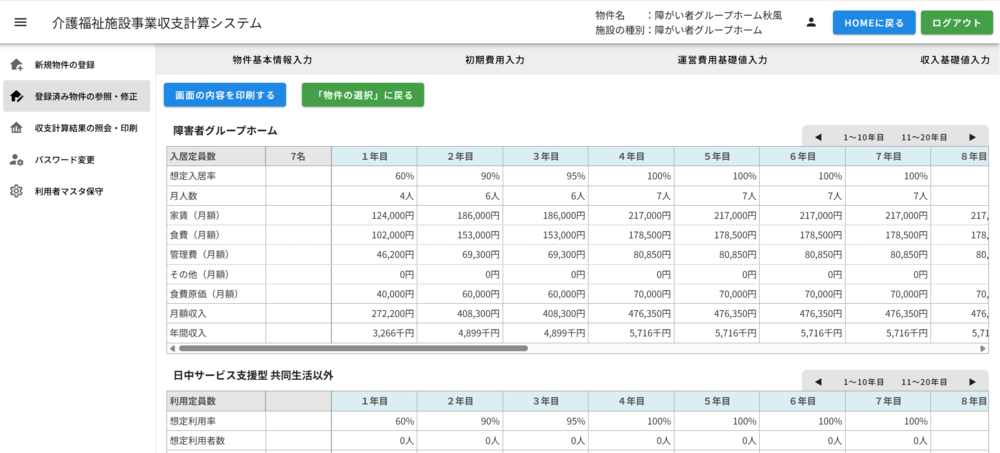The width and height of the screenshot is (1000, 453).
Task: Click the 124,000円 rent value
Action: 392,216
